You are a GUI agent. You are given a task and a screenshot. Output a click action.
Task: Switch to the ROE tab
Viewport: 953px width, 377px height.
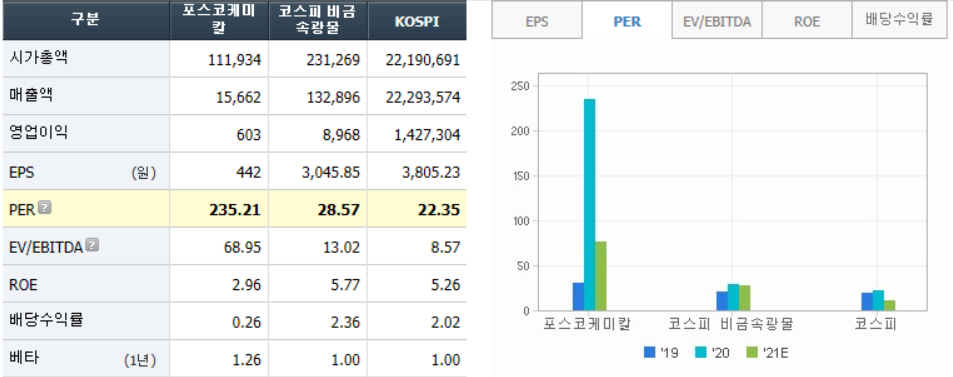(807, 21)
